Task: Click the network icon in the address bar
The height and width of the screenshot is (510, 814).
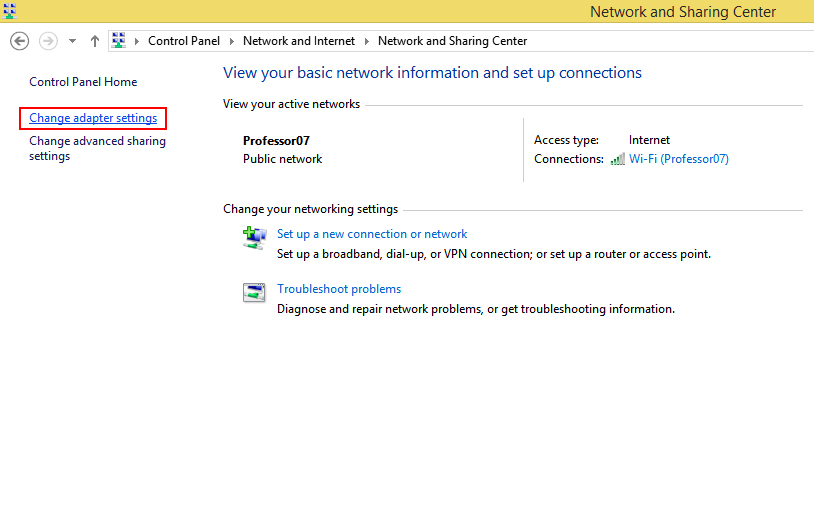Action: (x=119, y=41)
